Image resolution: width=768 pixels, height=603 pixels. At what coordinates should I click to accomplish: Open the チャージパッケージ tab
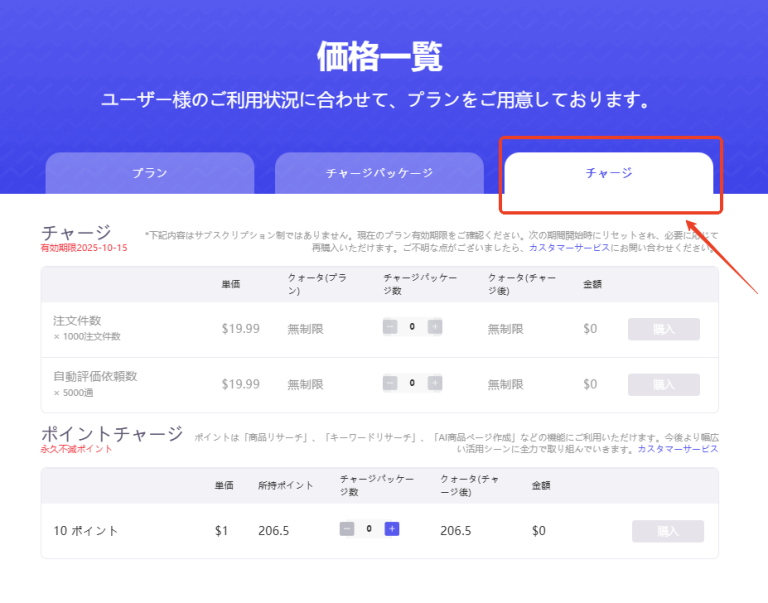[379, 173]
